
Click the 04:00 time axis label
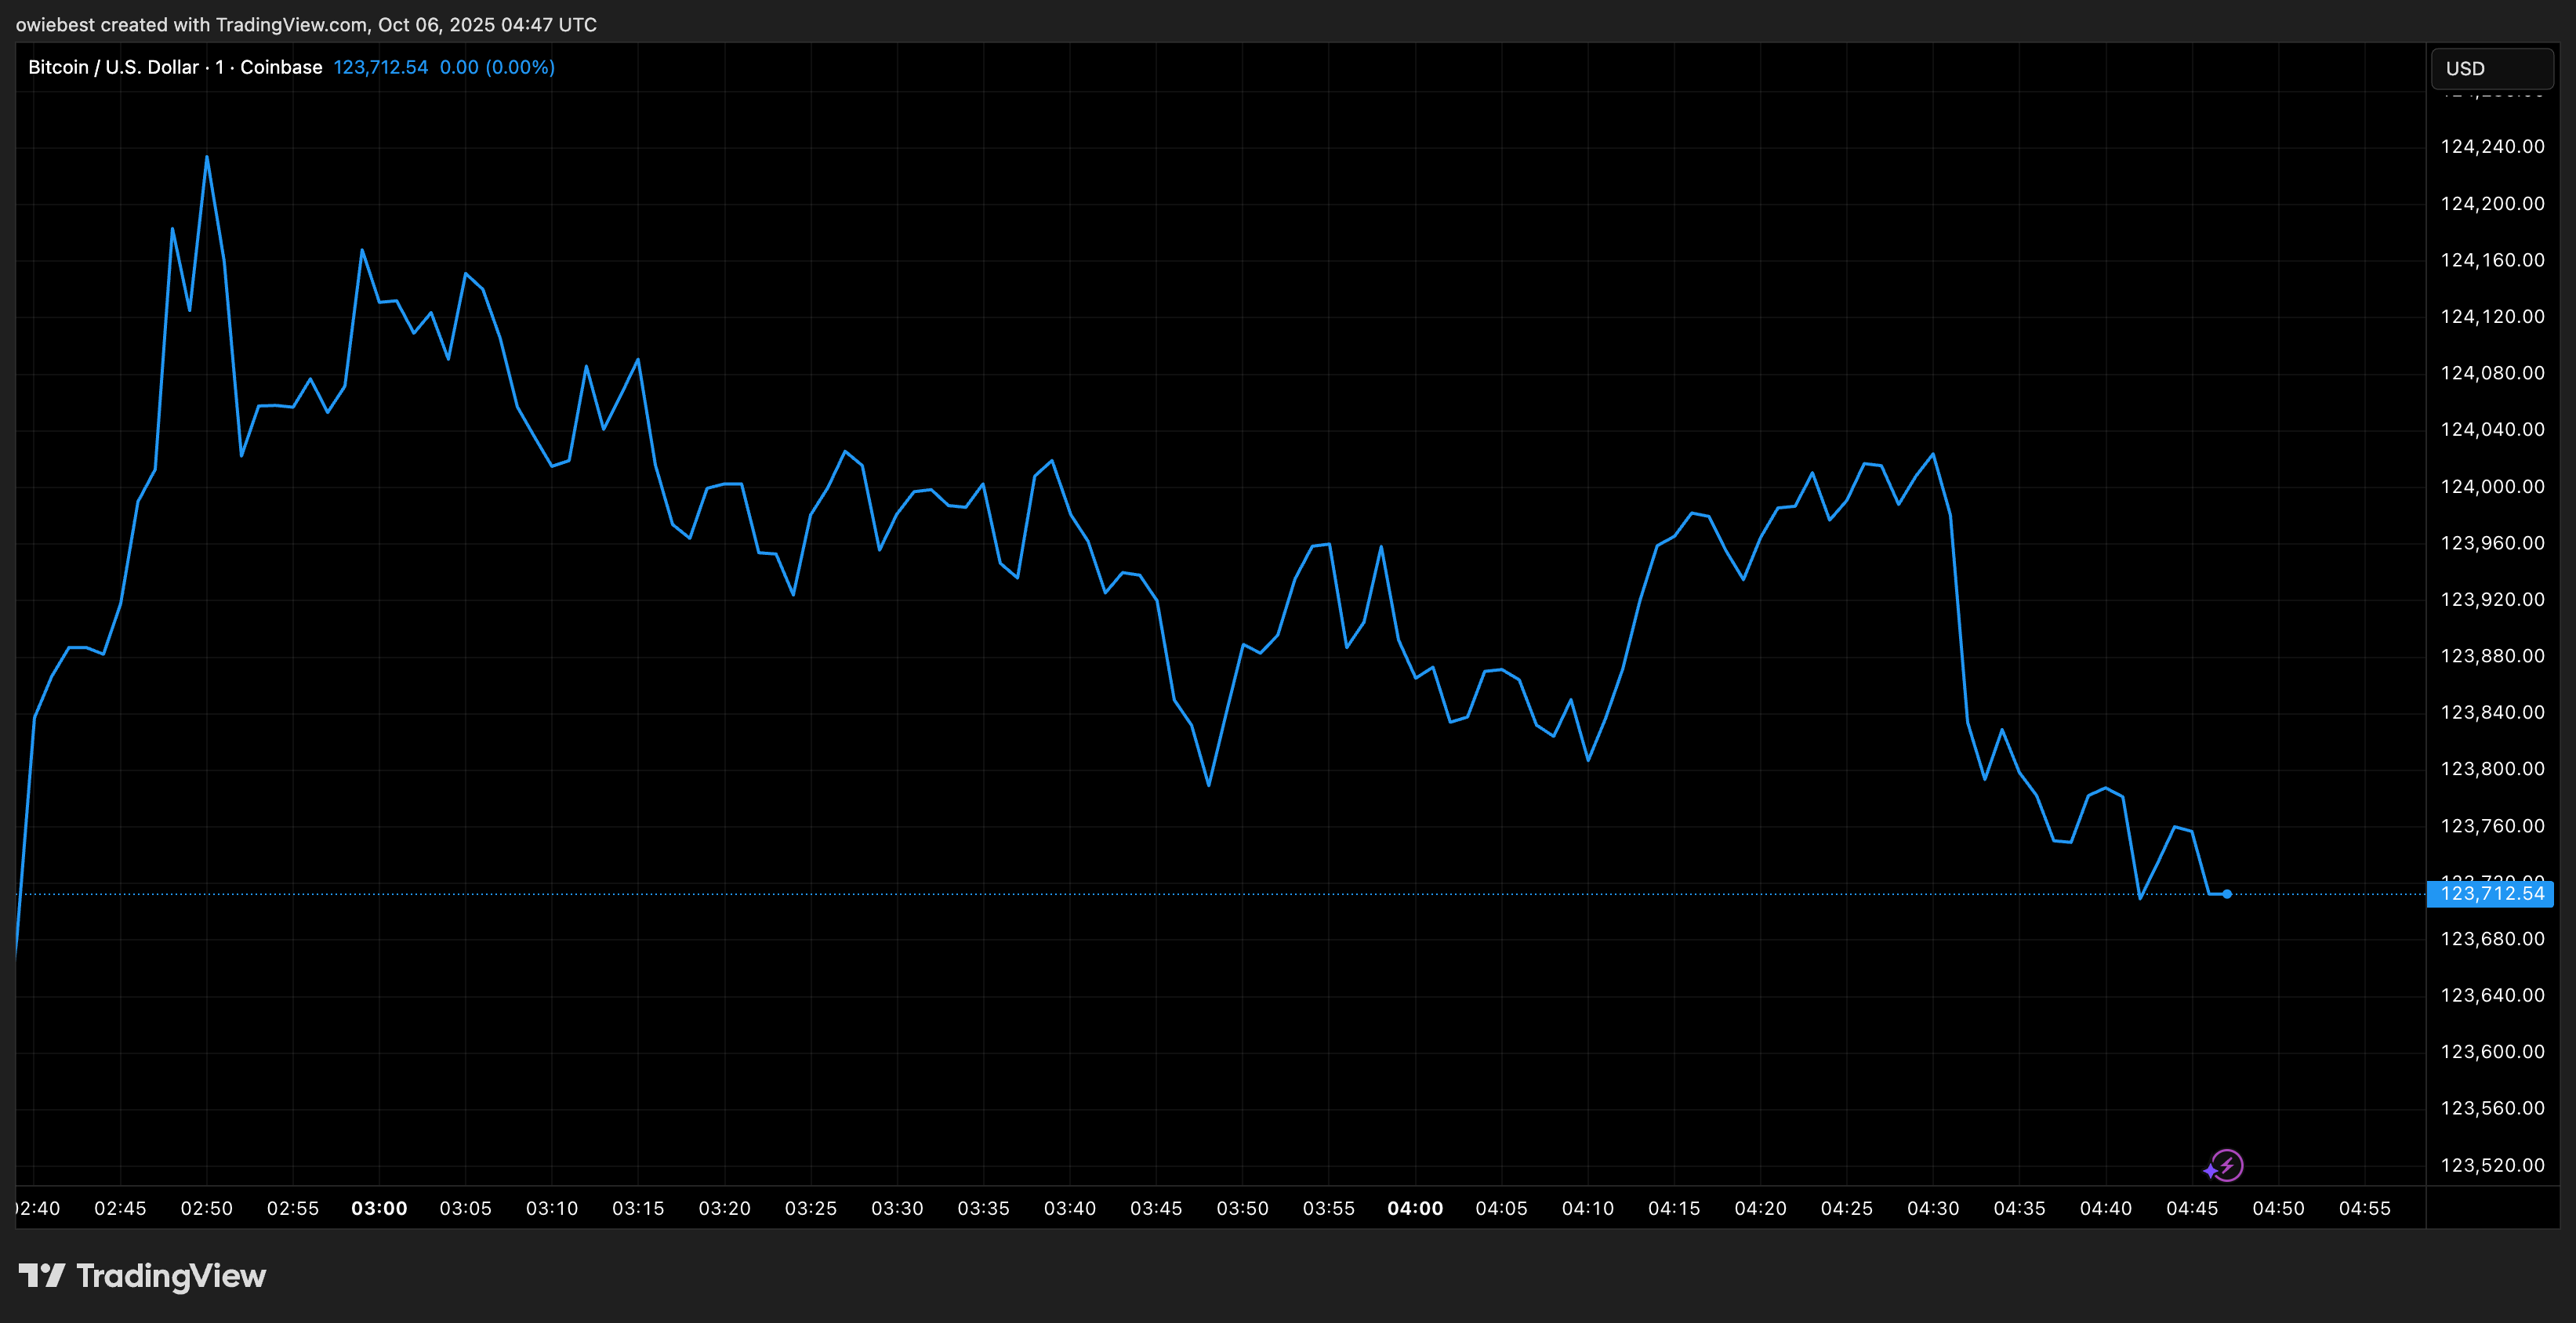[x=1415, y=1208]
